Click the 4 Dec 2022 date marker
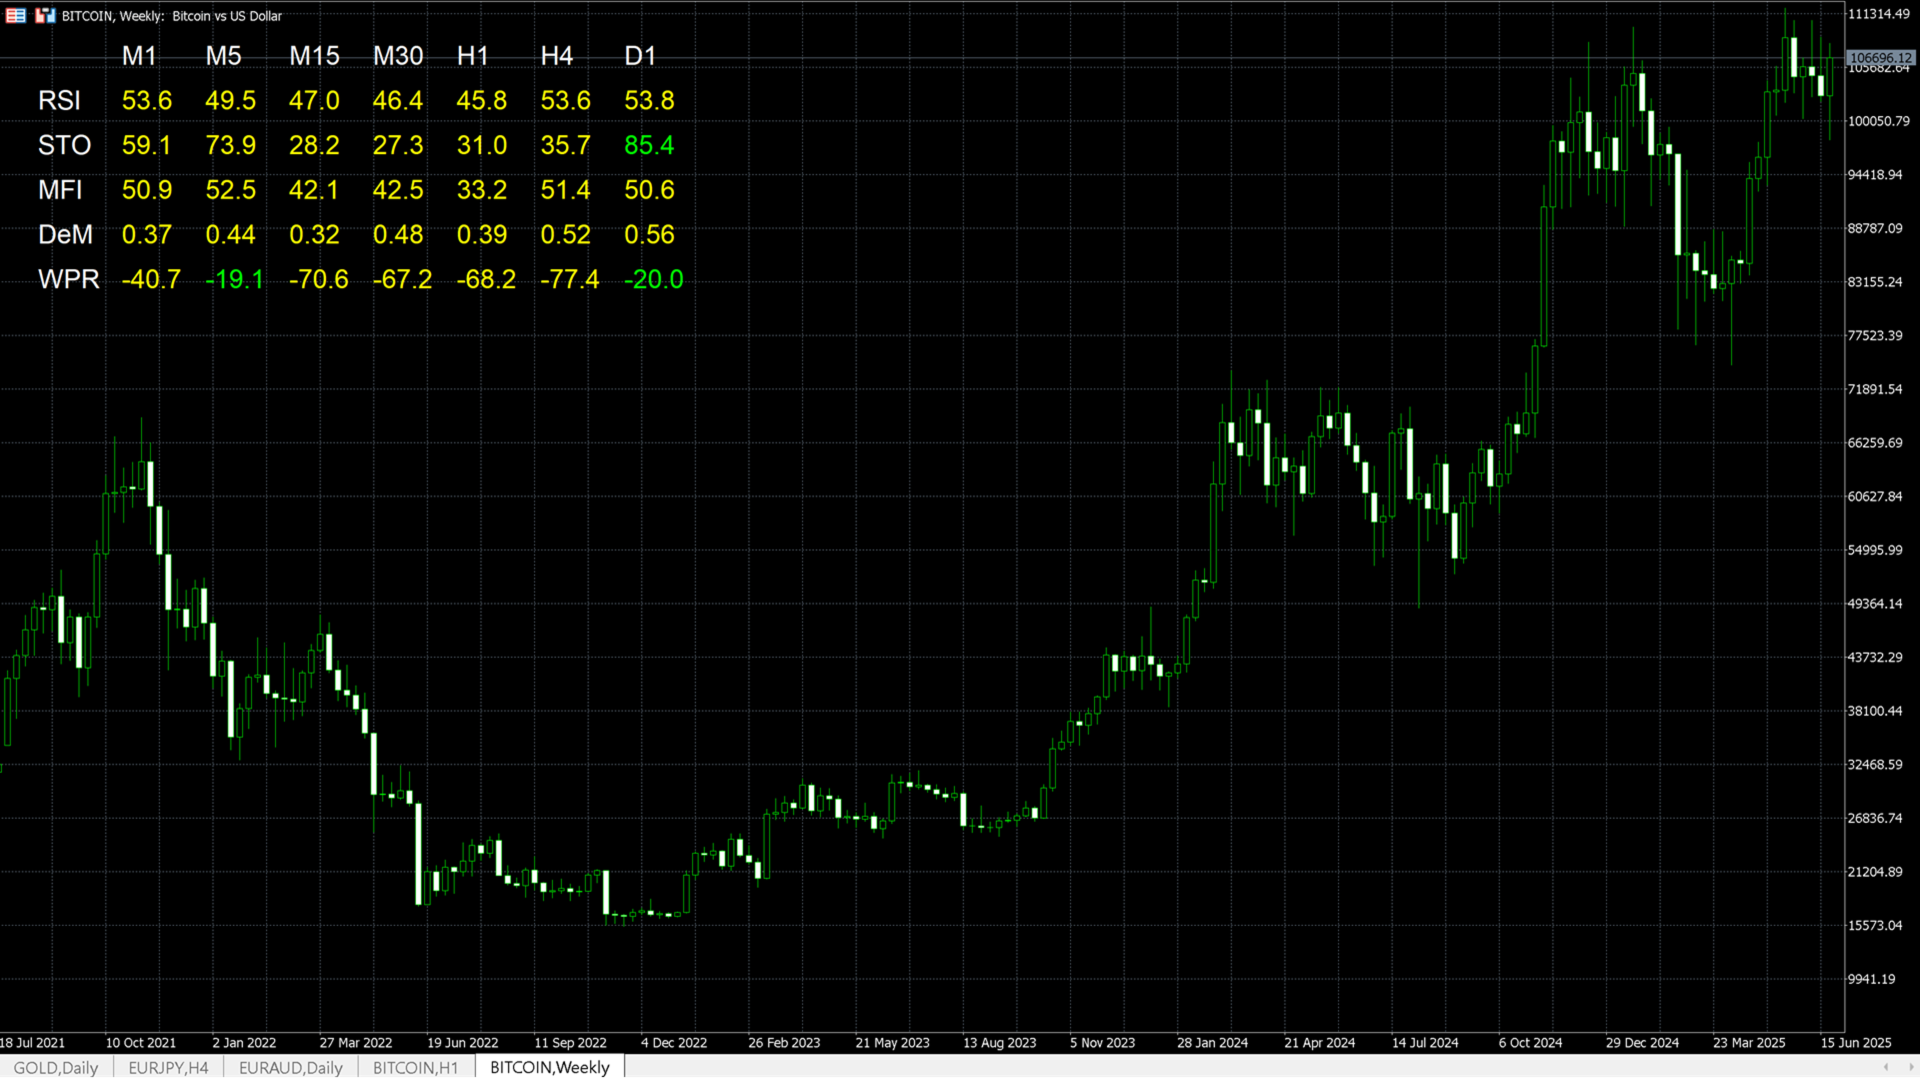1920x1080 pixels. tap(673, 1042)
